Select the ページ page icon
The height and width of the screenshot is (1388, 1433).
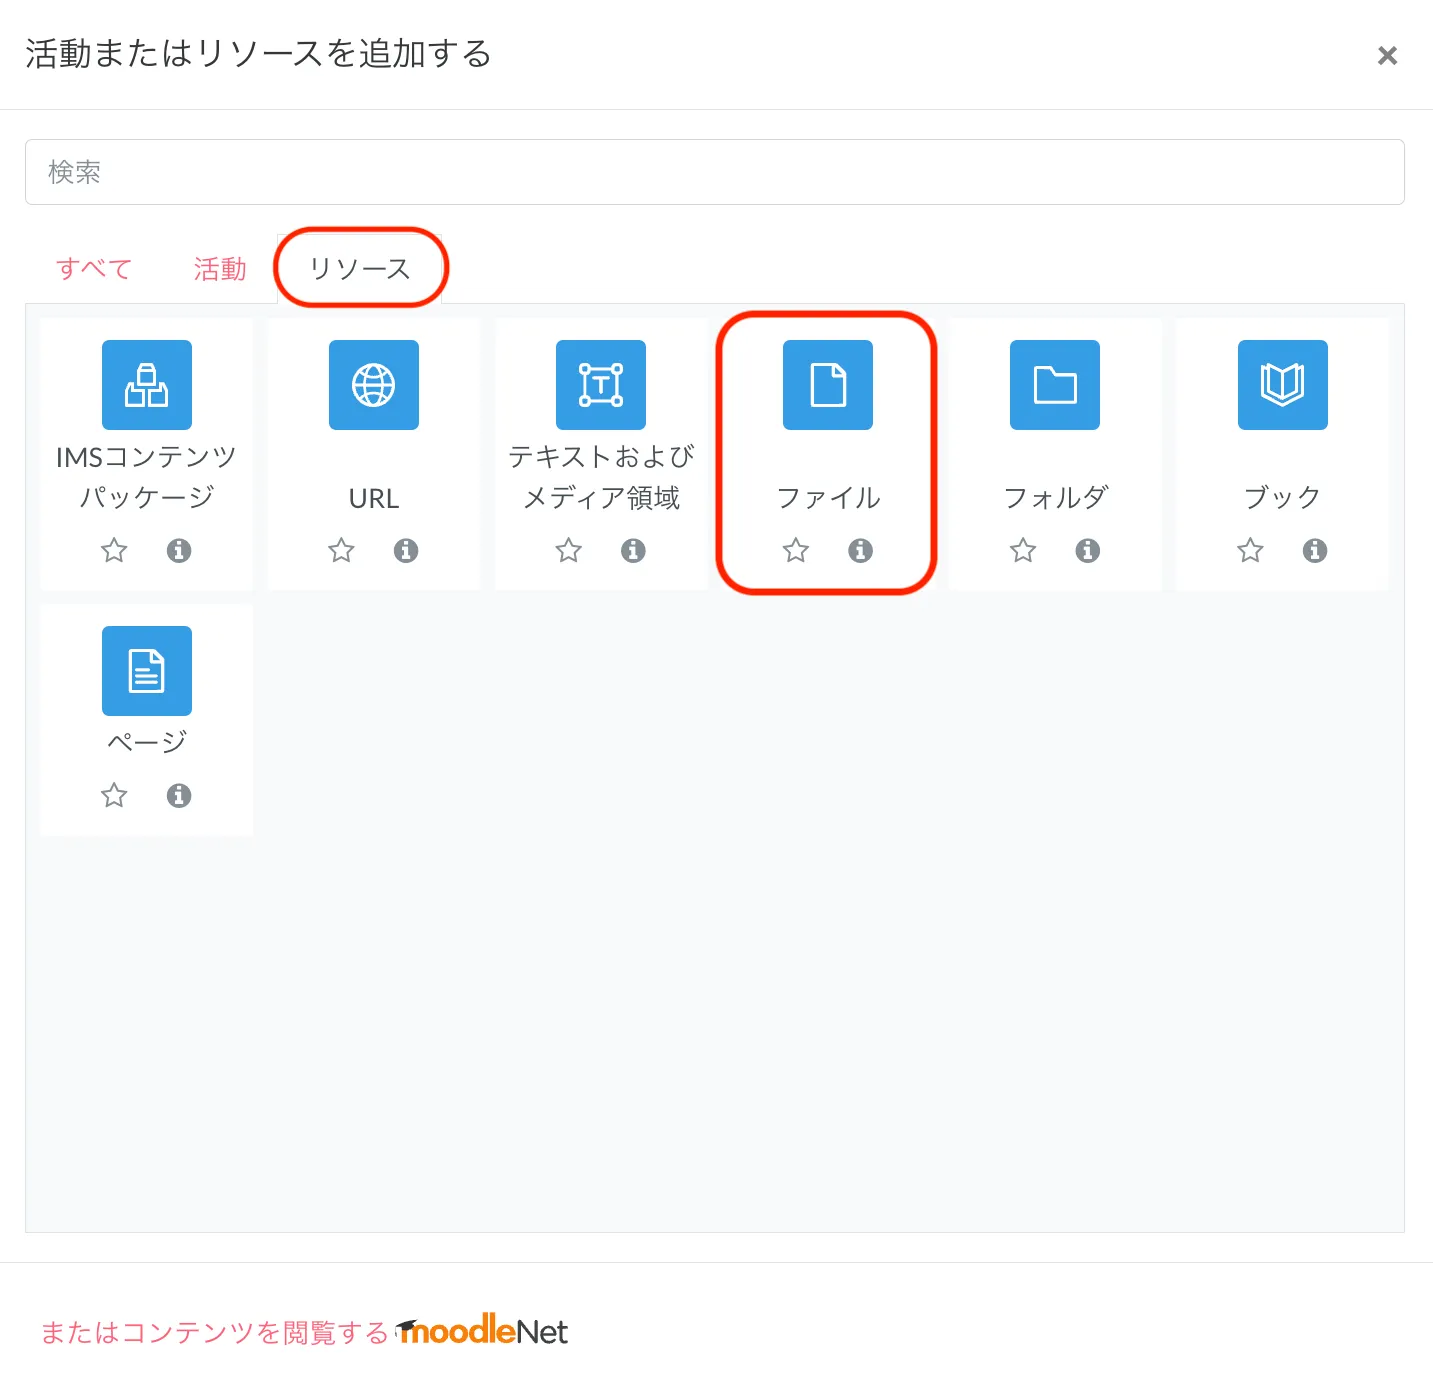tap(147, 671)
